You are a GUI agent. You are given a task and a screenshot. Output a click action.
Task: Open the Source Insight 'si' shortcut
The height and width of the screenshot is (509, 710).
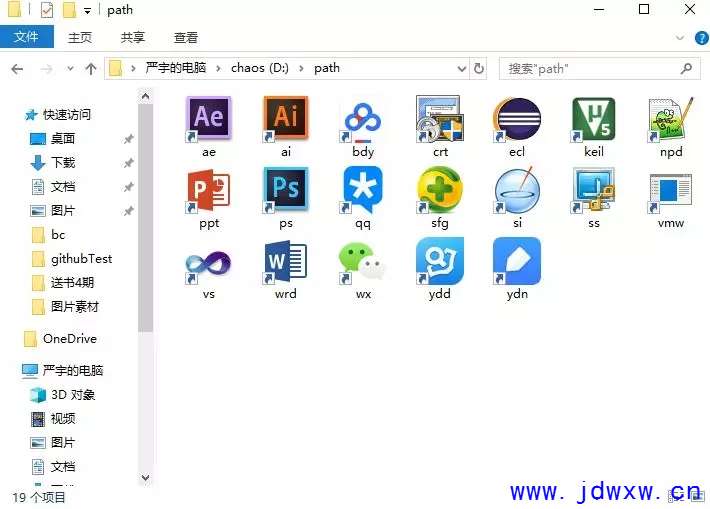click(517, 198)
